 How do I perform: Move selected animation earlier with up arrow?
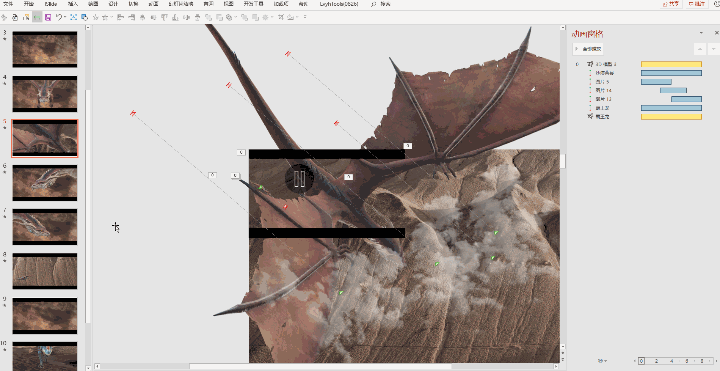(699, 49)
